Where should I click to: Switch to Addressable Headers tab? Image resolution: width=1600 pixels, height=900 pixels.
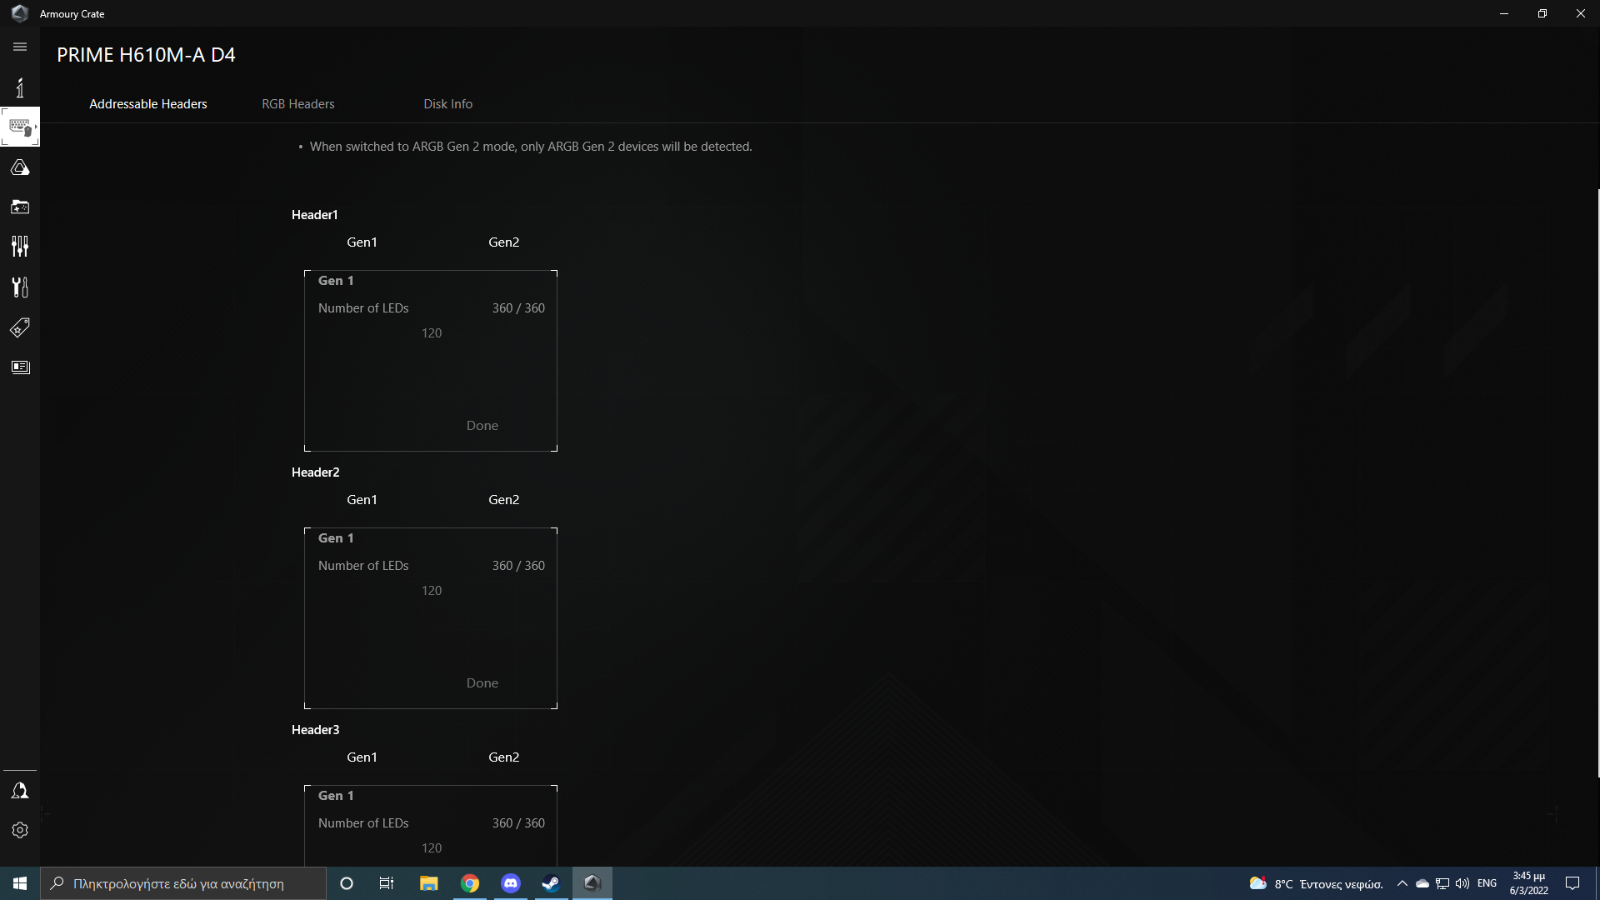pos(148,104)
